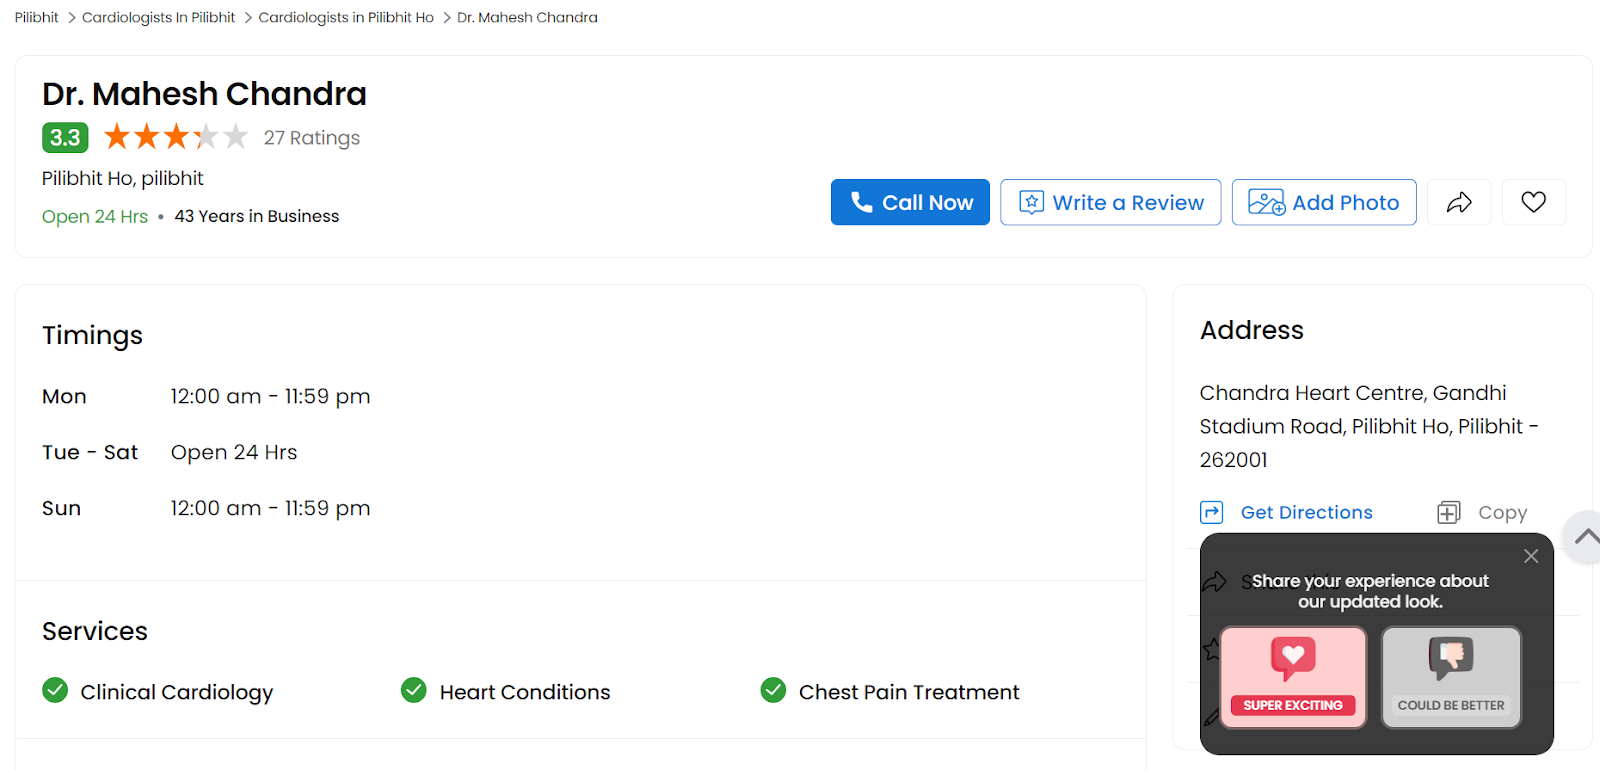The width and height of the screenshot is (1600, 770).
Task: Select Chest Pain Treatment service checkmark
Action: pos(773,690)
